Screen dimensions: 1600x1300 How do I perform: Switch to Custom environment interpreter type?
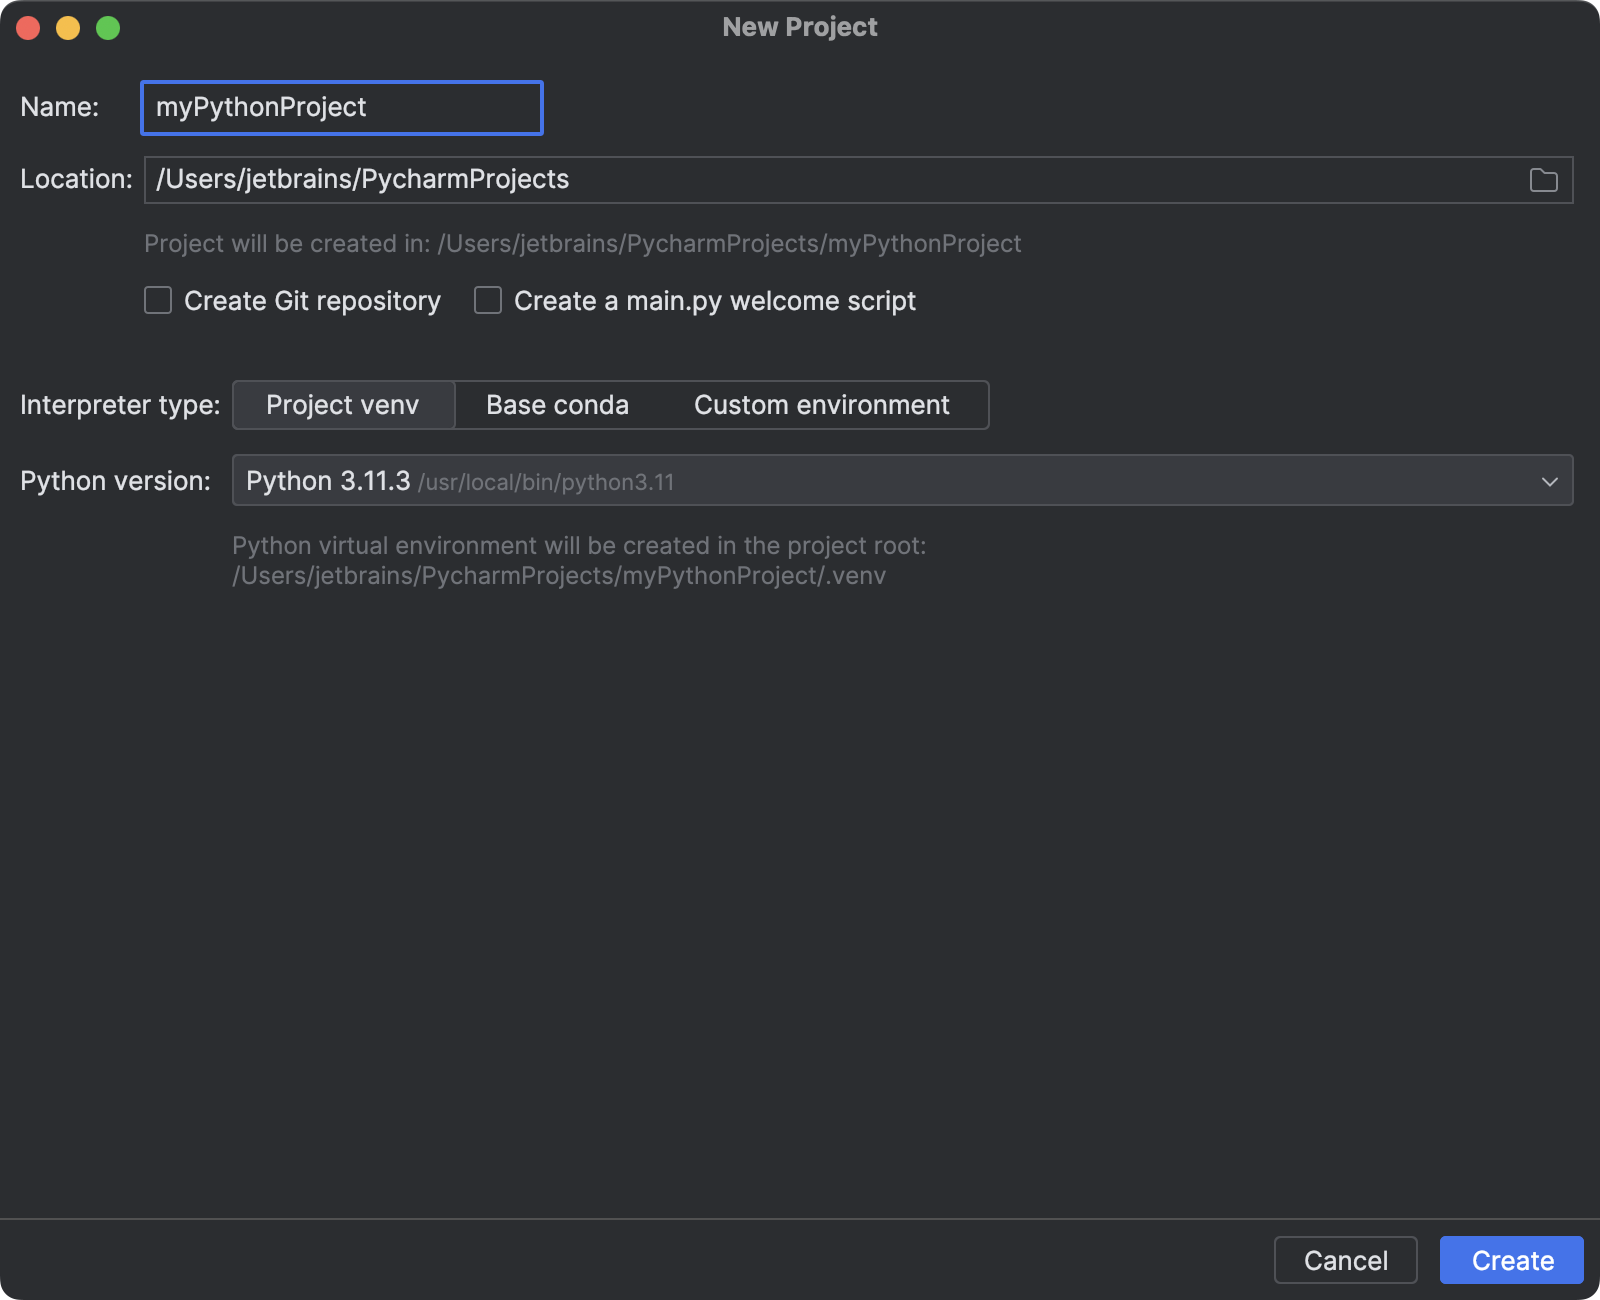tap(821, 405)
